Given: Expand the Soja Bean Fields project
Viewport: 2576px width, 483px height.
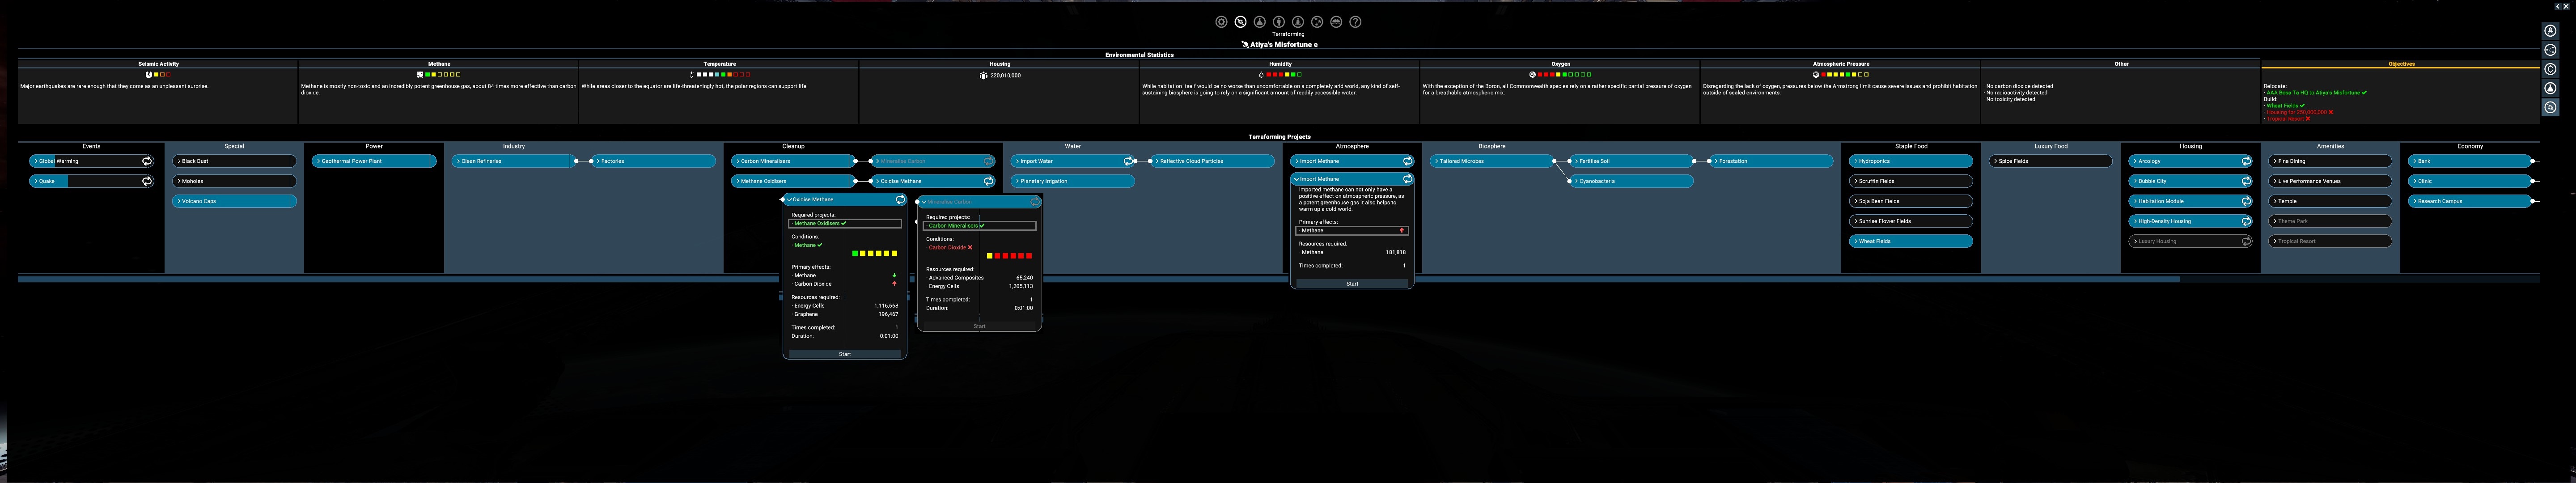Looking at the screenshot, I should 1911,201.
